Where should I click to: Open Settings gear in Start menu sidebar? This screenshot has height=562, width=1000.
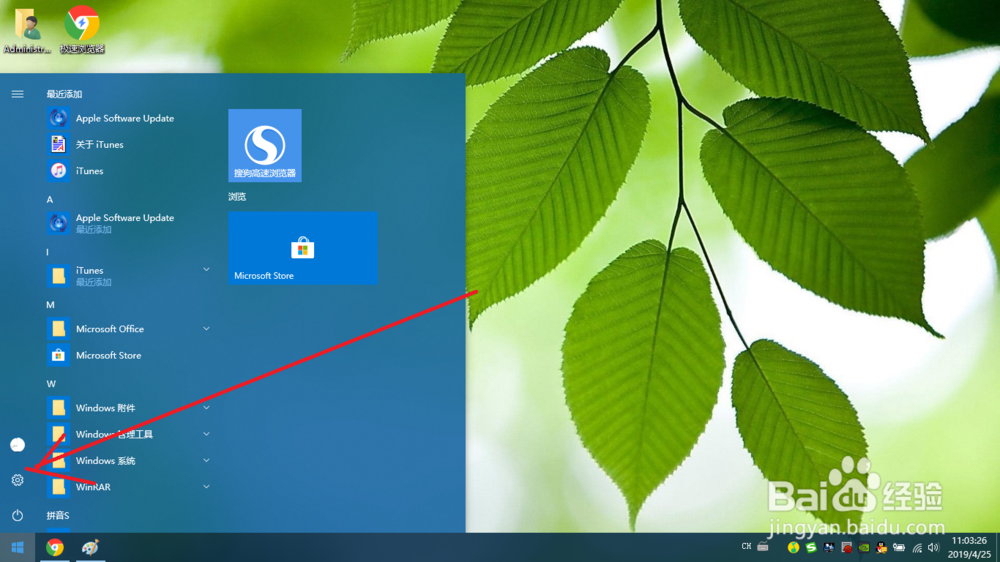(17, 480)
